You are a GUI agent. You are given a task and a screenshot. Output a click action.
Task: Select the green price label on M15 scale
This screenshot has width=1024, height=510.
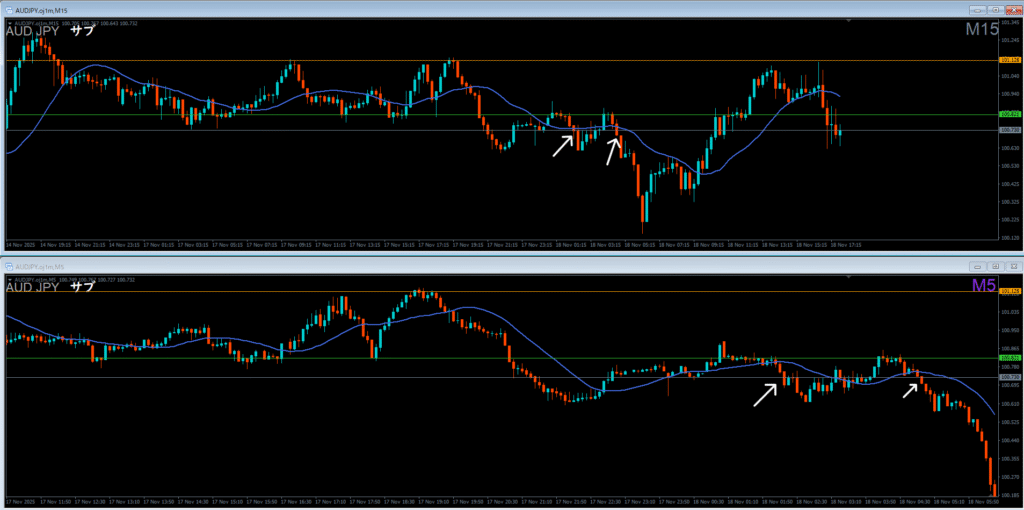pyautogui.click(x=1009, y=115)
